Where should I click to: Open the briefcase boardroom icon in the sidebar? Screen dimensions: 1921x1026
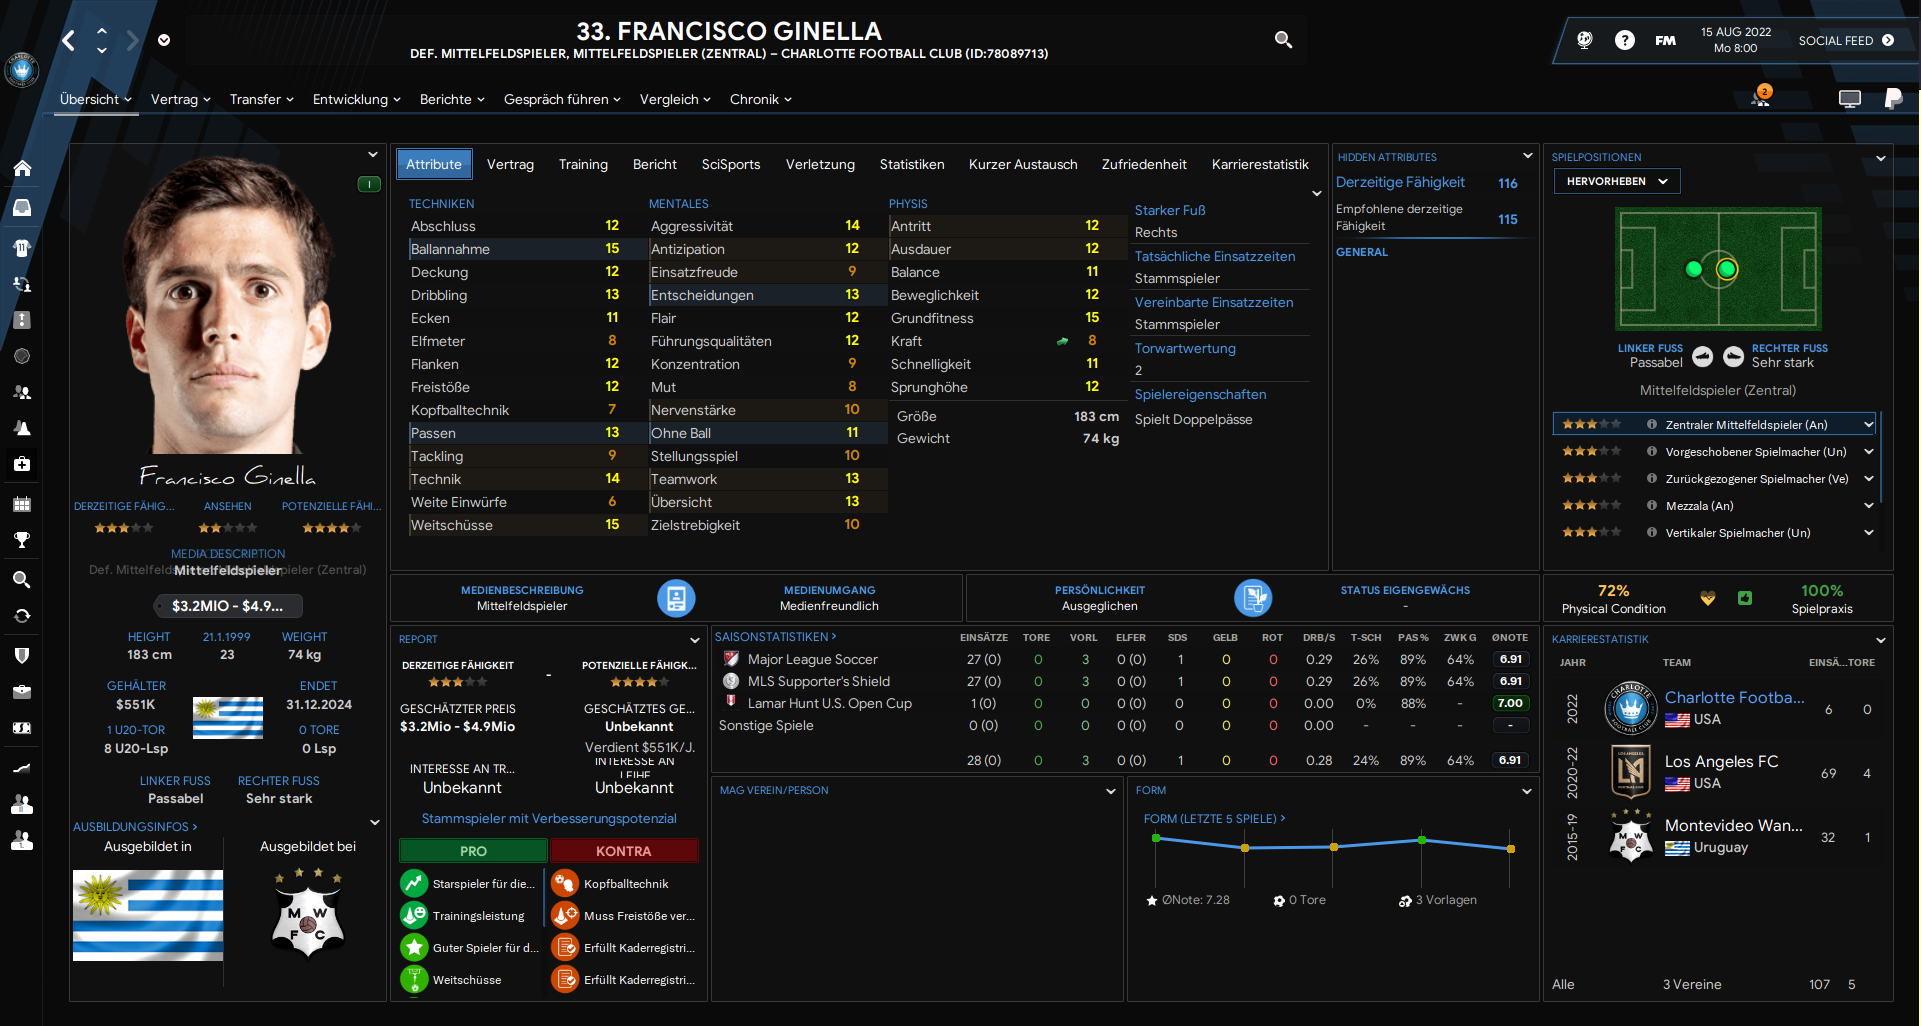22,692
